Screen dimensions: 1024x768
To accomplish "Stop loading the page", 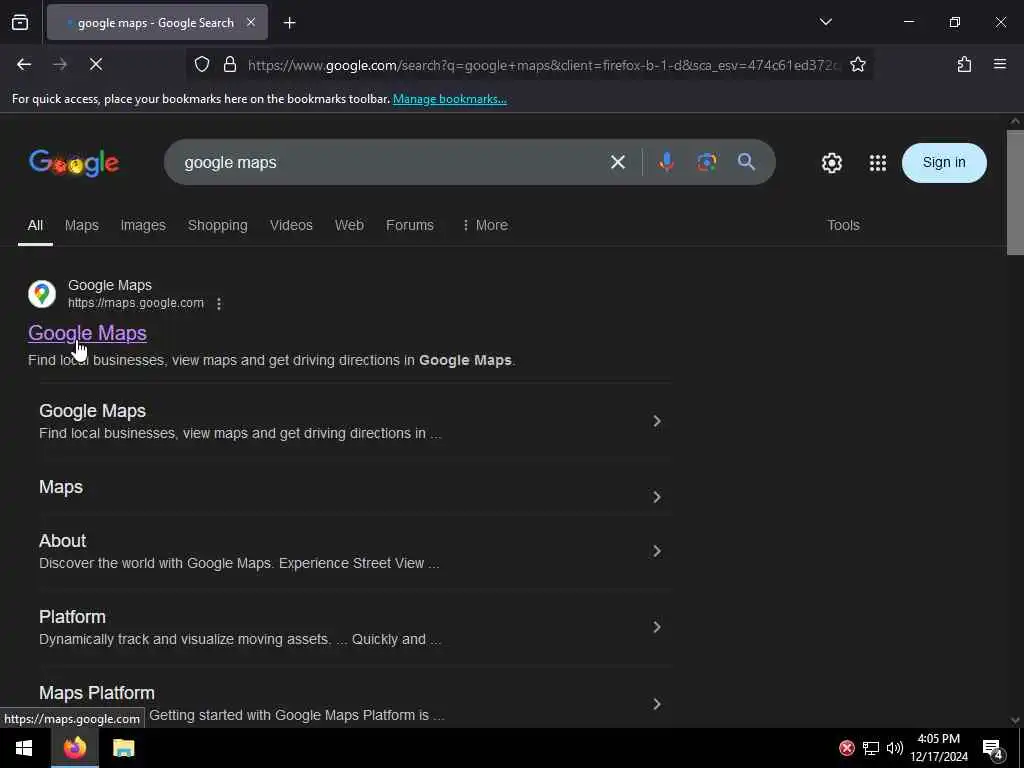I will 96,64.
